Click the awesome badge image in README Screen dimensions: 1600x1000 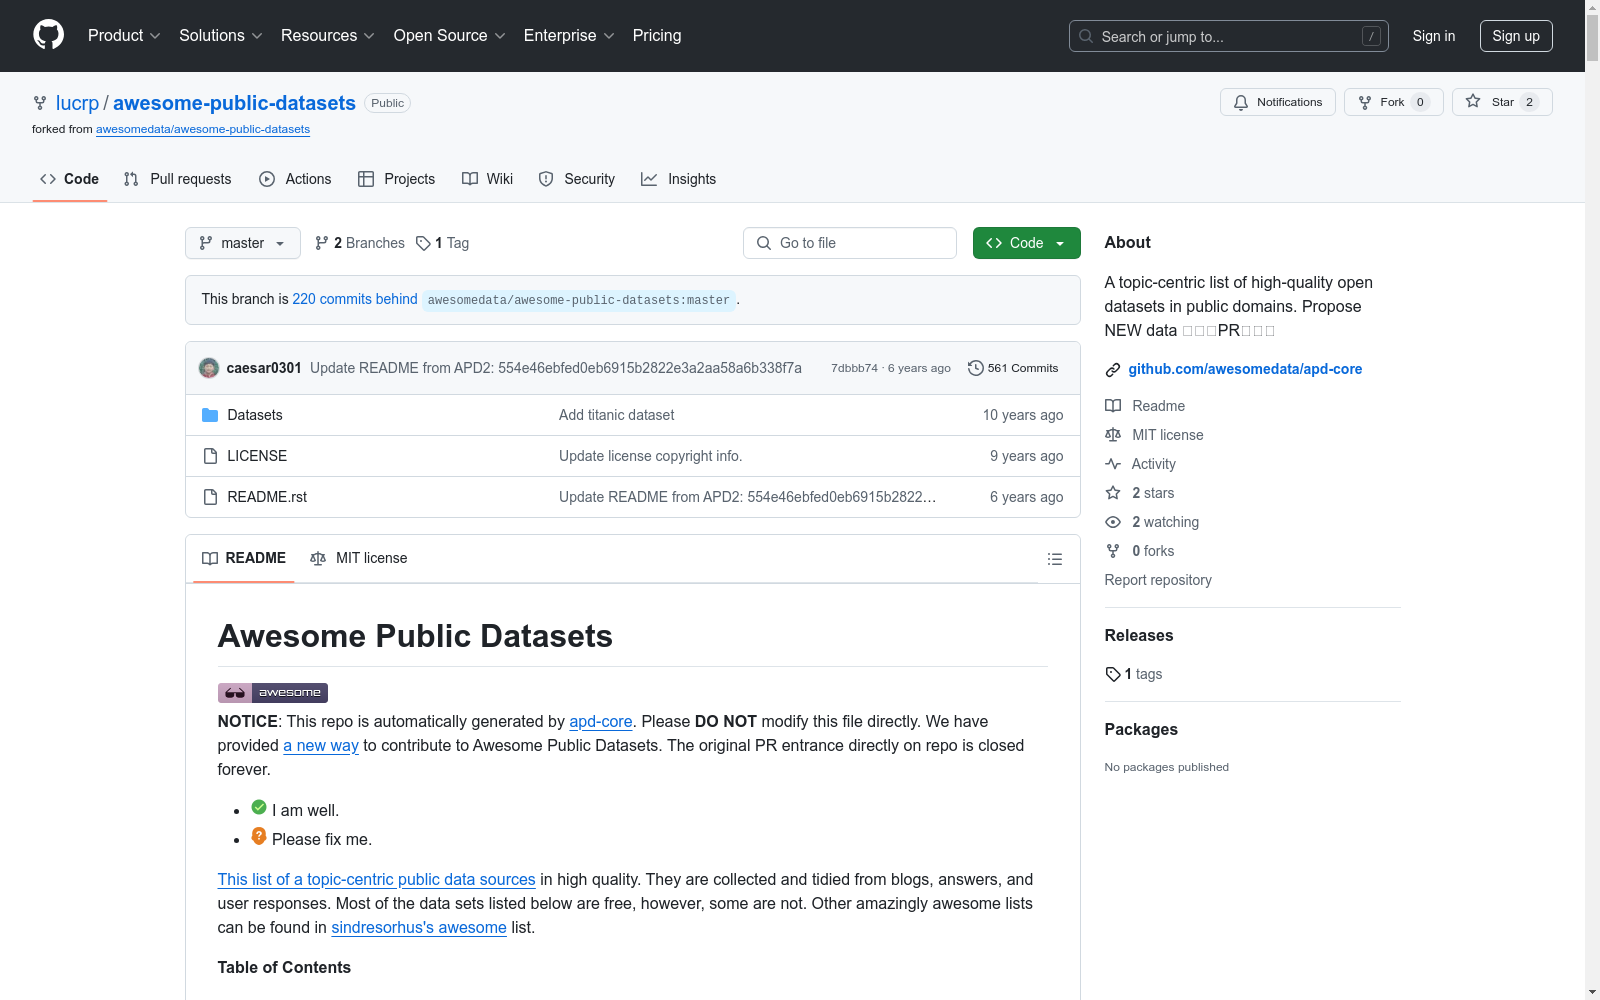(272, 692)
